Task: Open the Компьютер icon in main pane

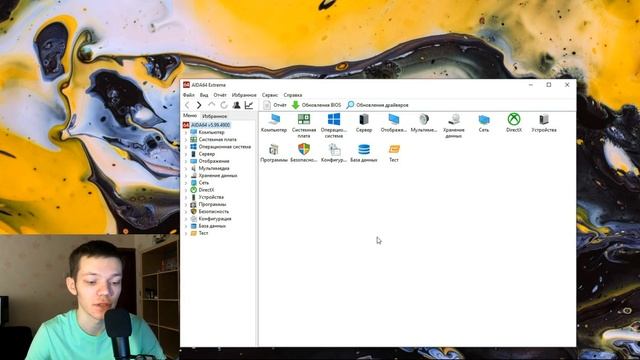Action: coord(274,123)
